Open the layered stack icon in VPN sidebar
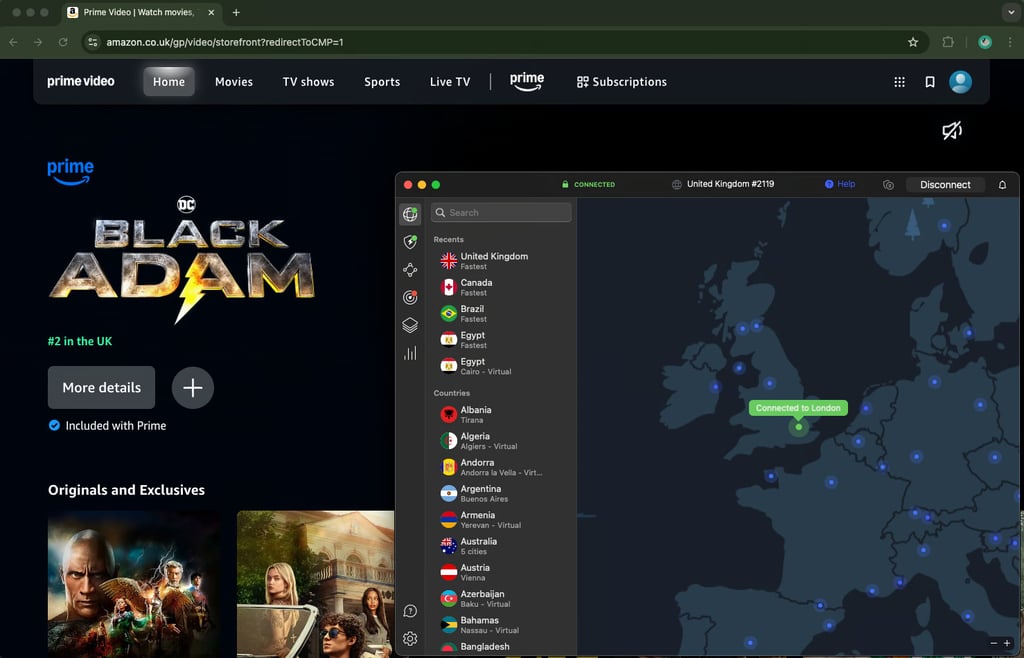The width and height of the screenshot is (1024, 658). (410, 325)
